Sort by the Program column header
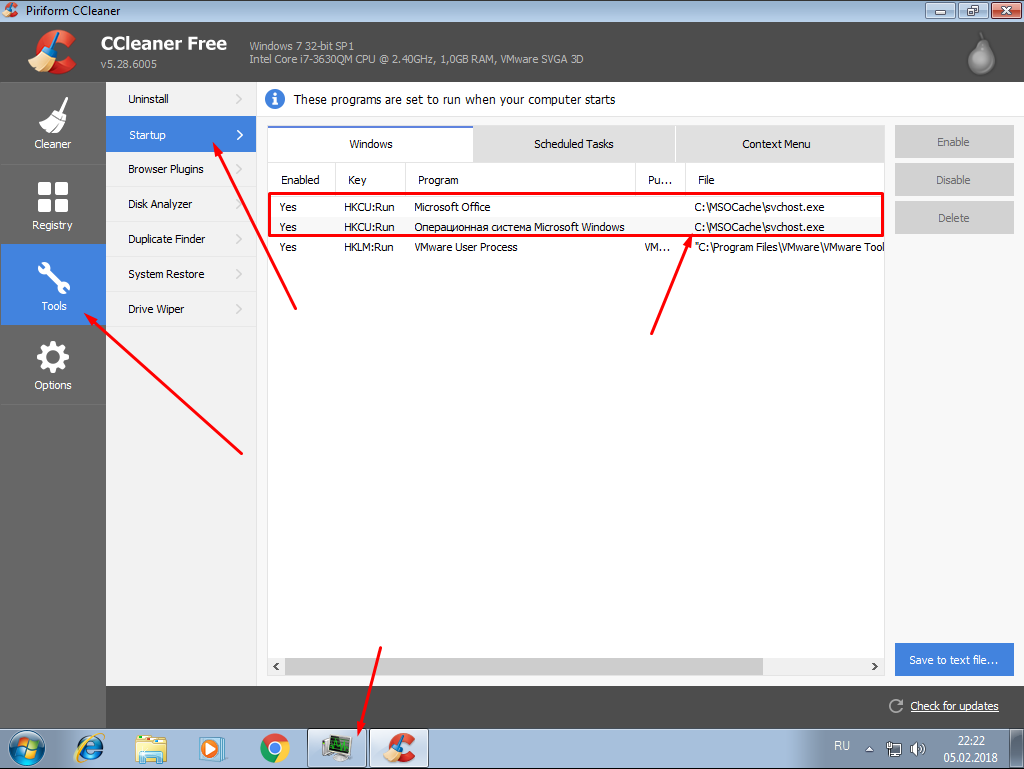This screenshot has width=1024, height=769. 520,180
